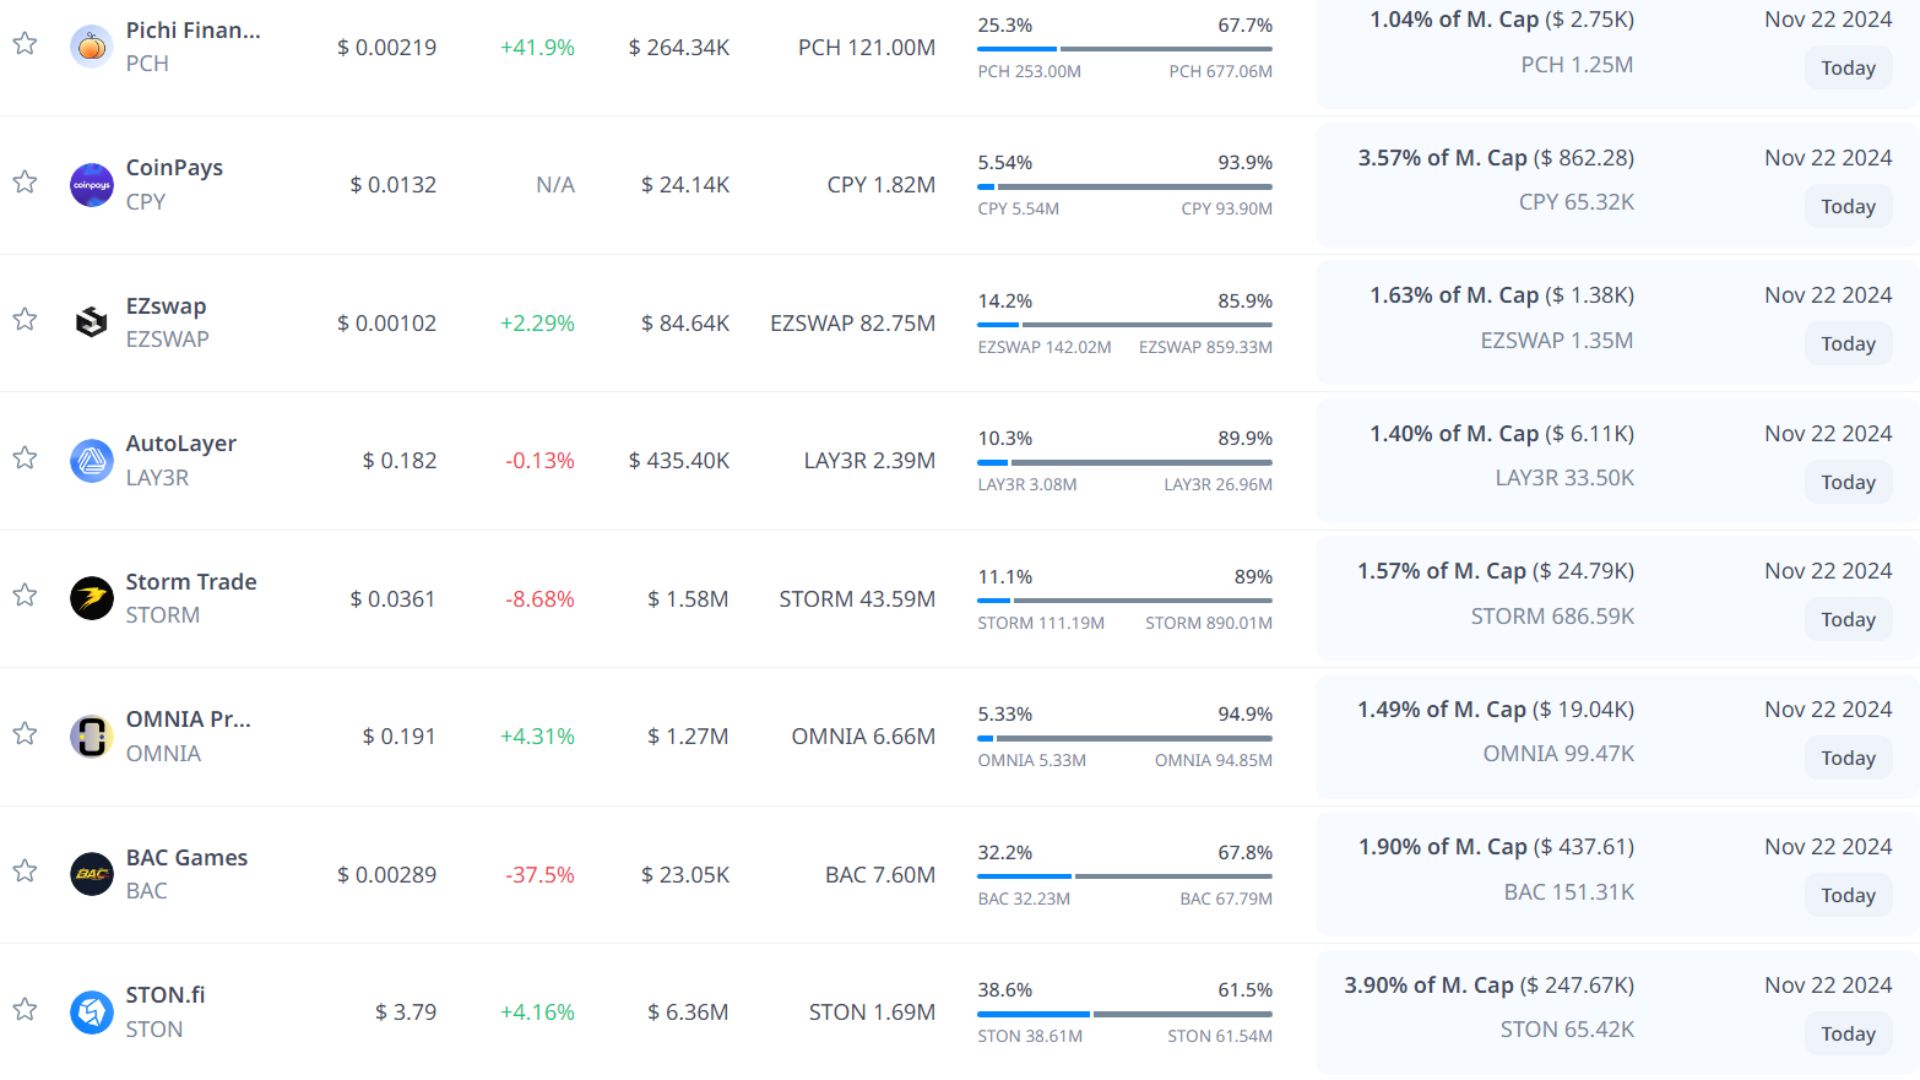The image size is (1920, 1080).
Task: Click the BAC Games logo icon
Action: coord(91,874)
